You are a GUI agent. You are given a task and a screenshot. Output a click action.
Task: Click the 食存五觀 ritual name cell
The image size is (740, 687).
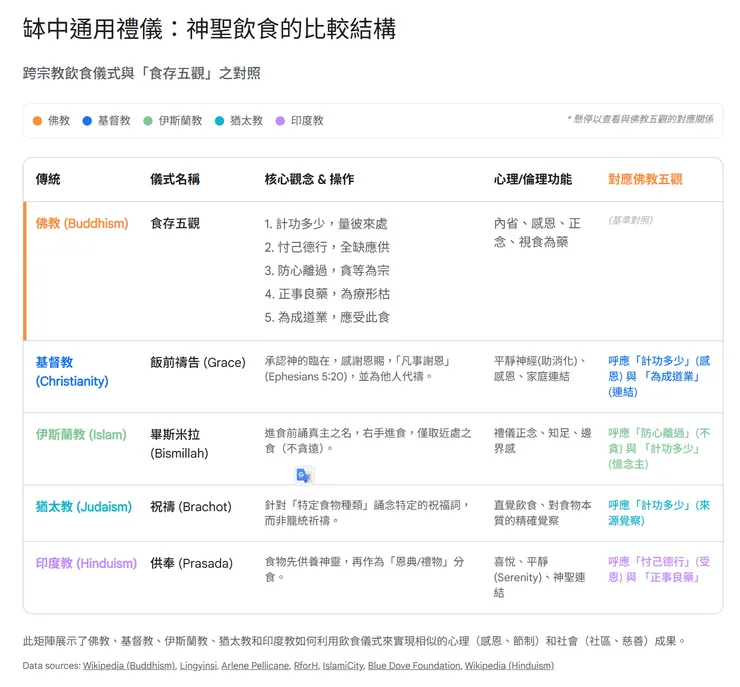pyautogui.click(x=175, y=223)
